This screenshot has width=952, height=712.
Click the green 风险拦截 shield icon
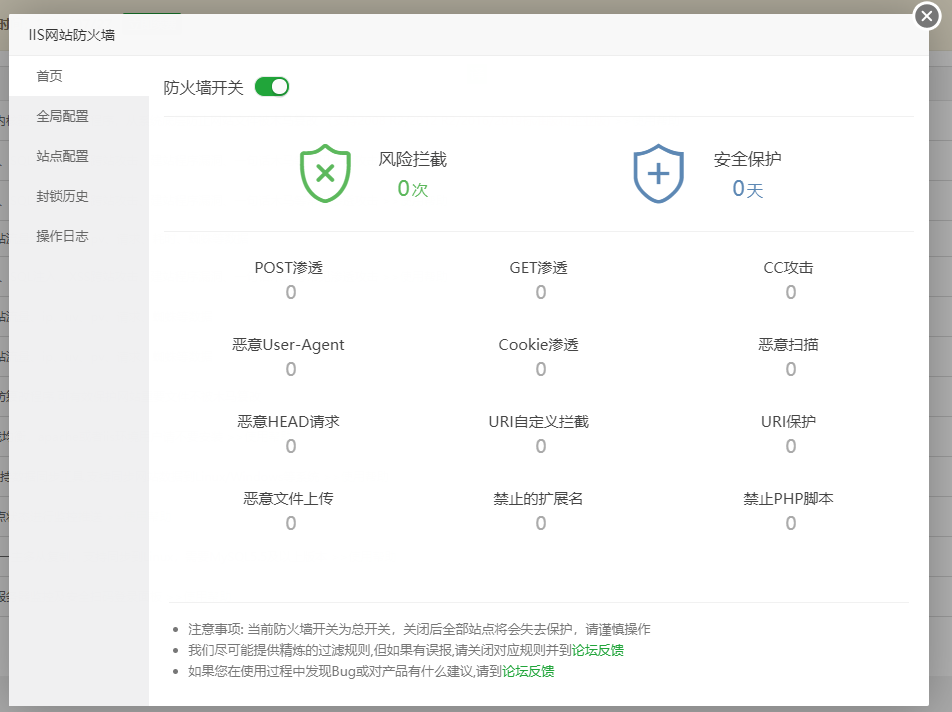(324, 172)
